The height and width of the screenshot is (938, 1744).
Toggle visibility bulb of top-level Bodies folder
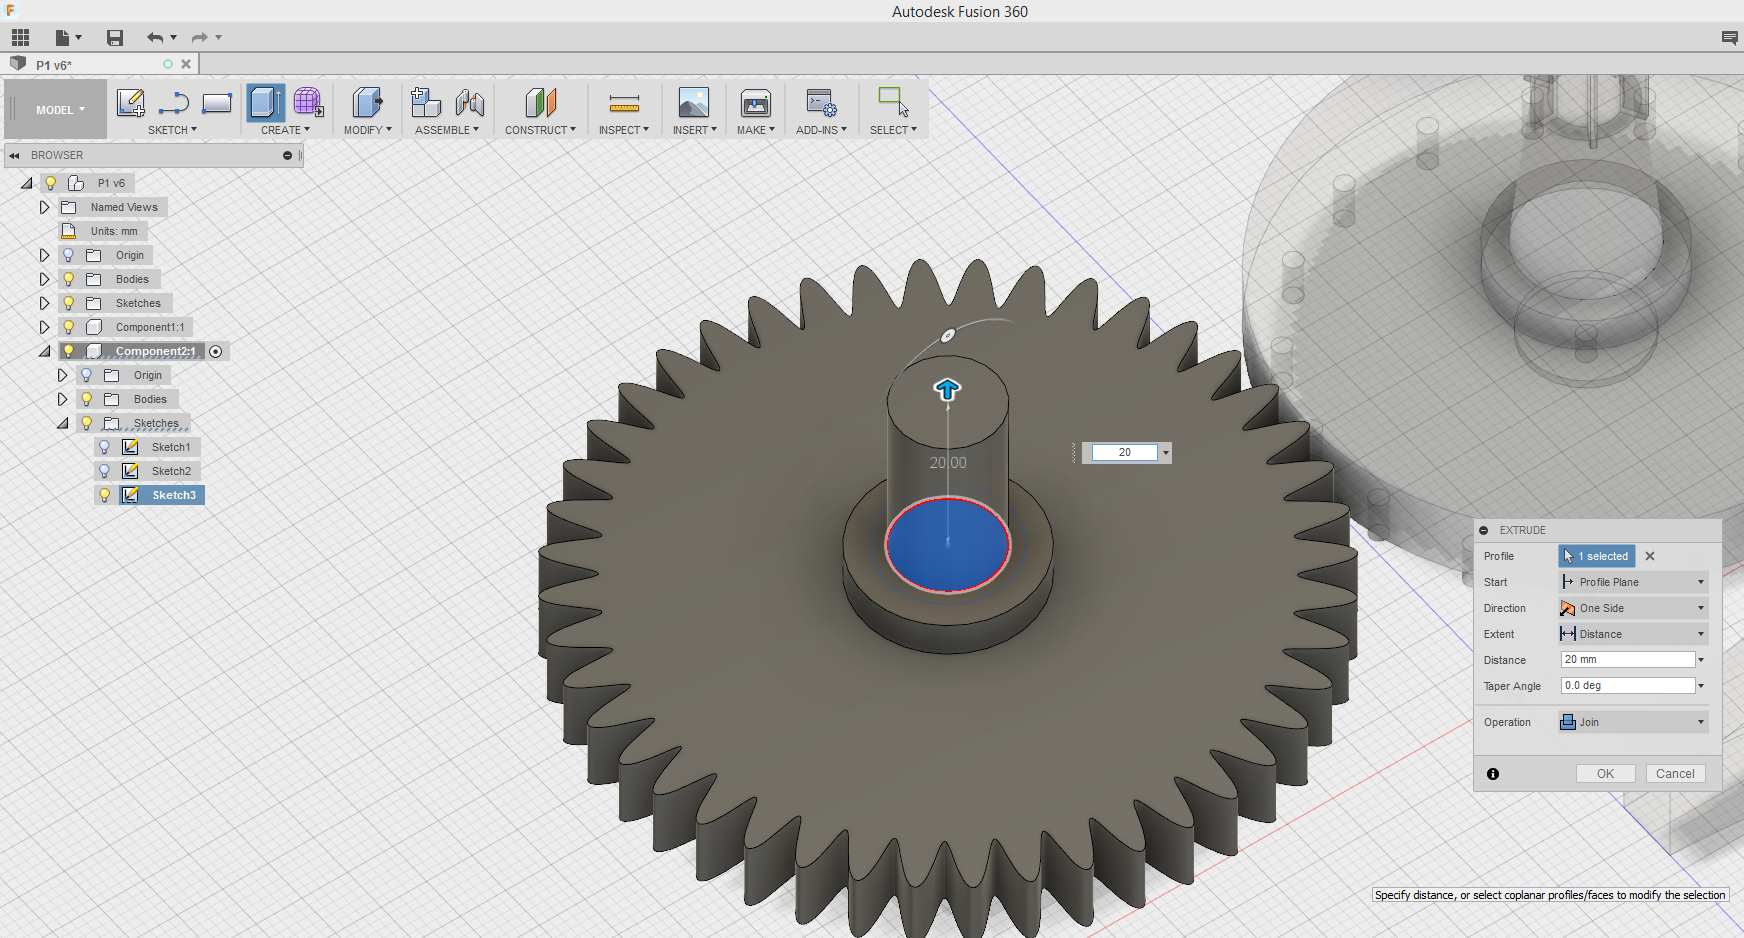(69, 279)
